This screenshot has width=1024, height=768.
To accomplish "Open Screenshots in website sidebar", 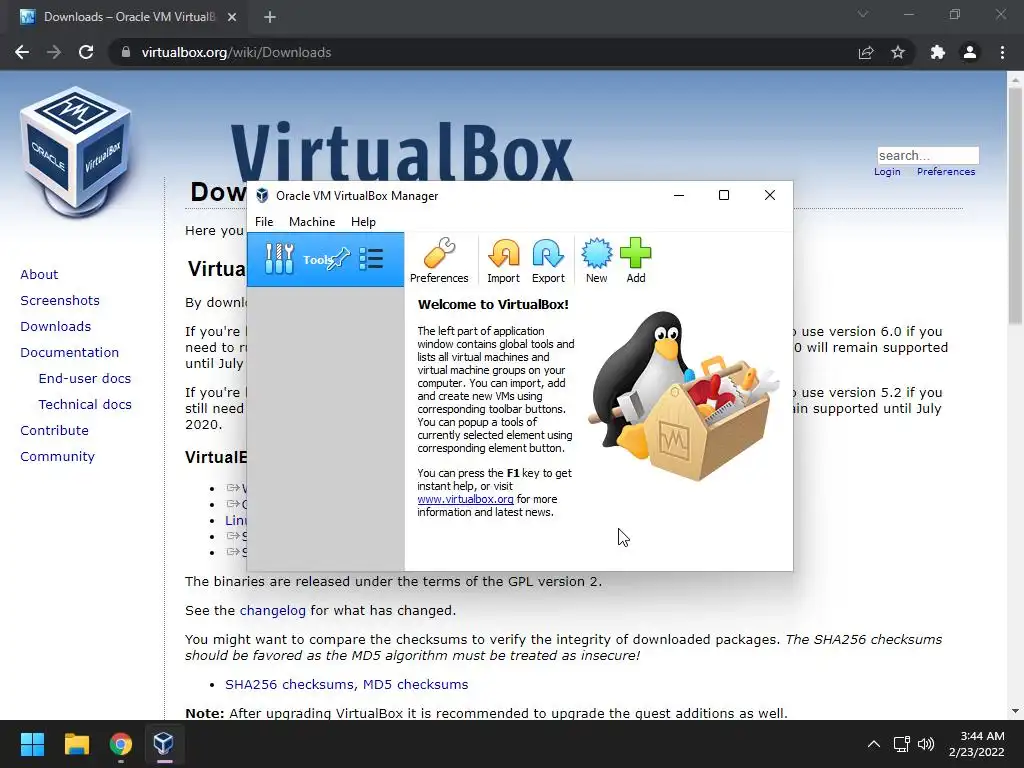I will pos(60,300).
